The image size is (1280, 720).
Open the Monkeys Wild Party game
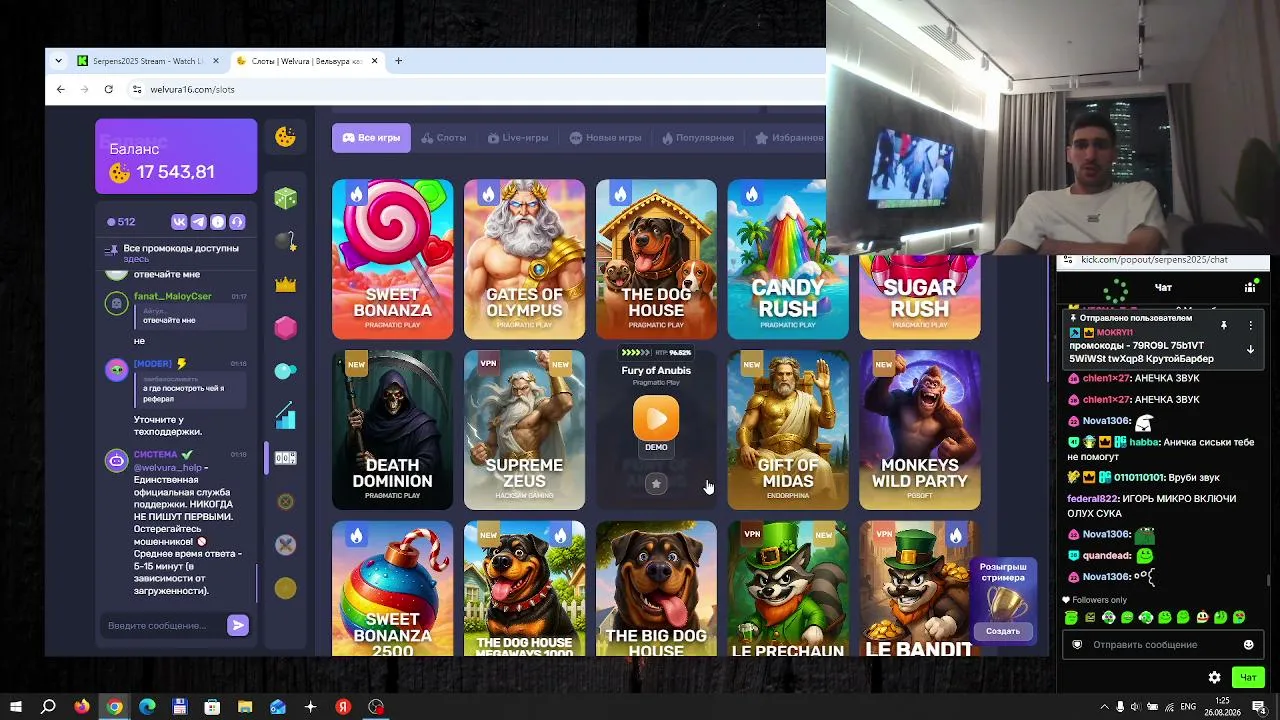[920, 430]
